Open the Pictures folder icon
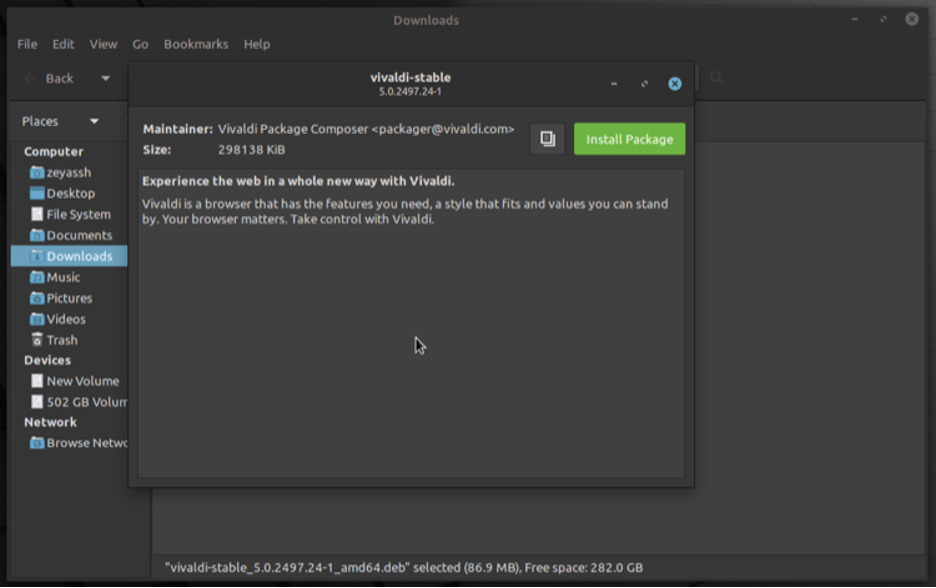 37,297
